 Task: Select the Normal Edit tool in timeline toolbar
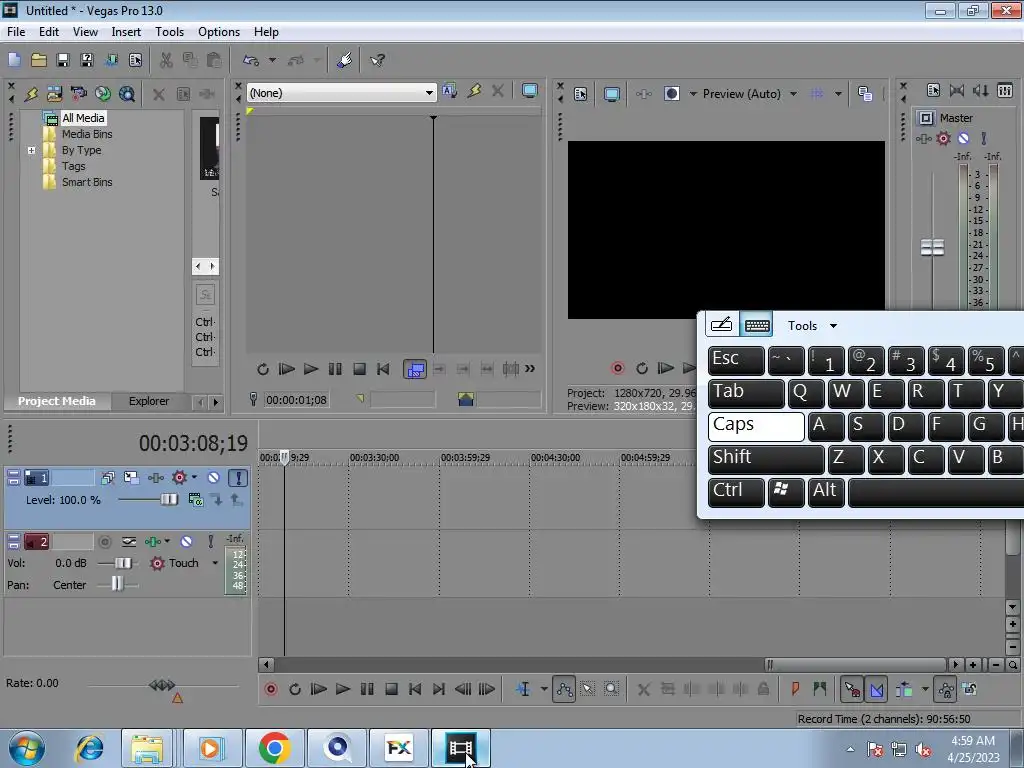pos(523,689)
